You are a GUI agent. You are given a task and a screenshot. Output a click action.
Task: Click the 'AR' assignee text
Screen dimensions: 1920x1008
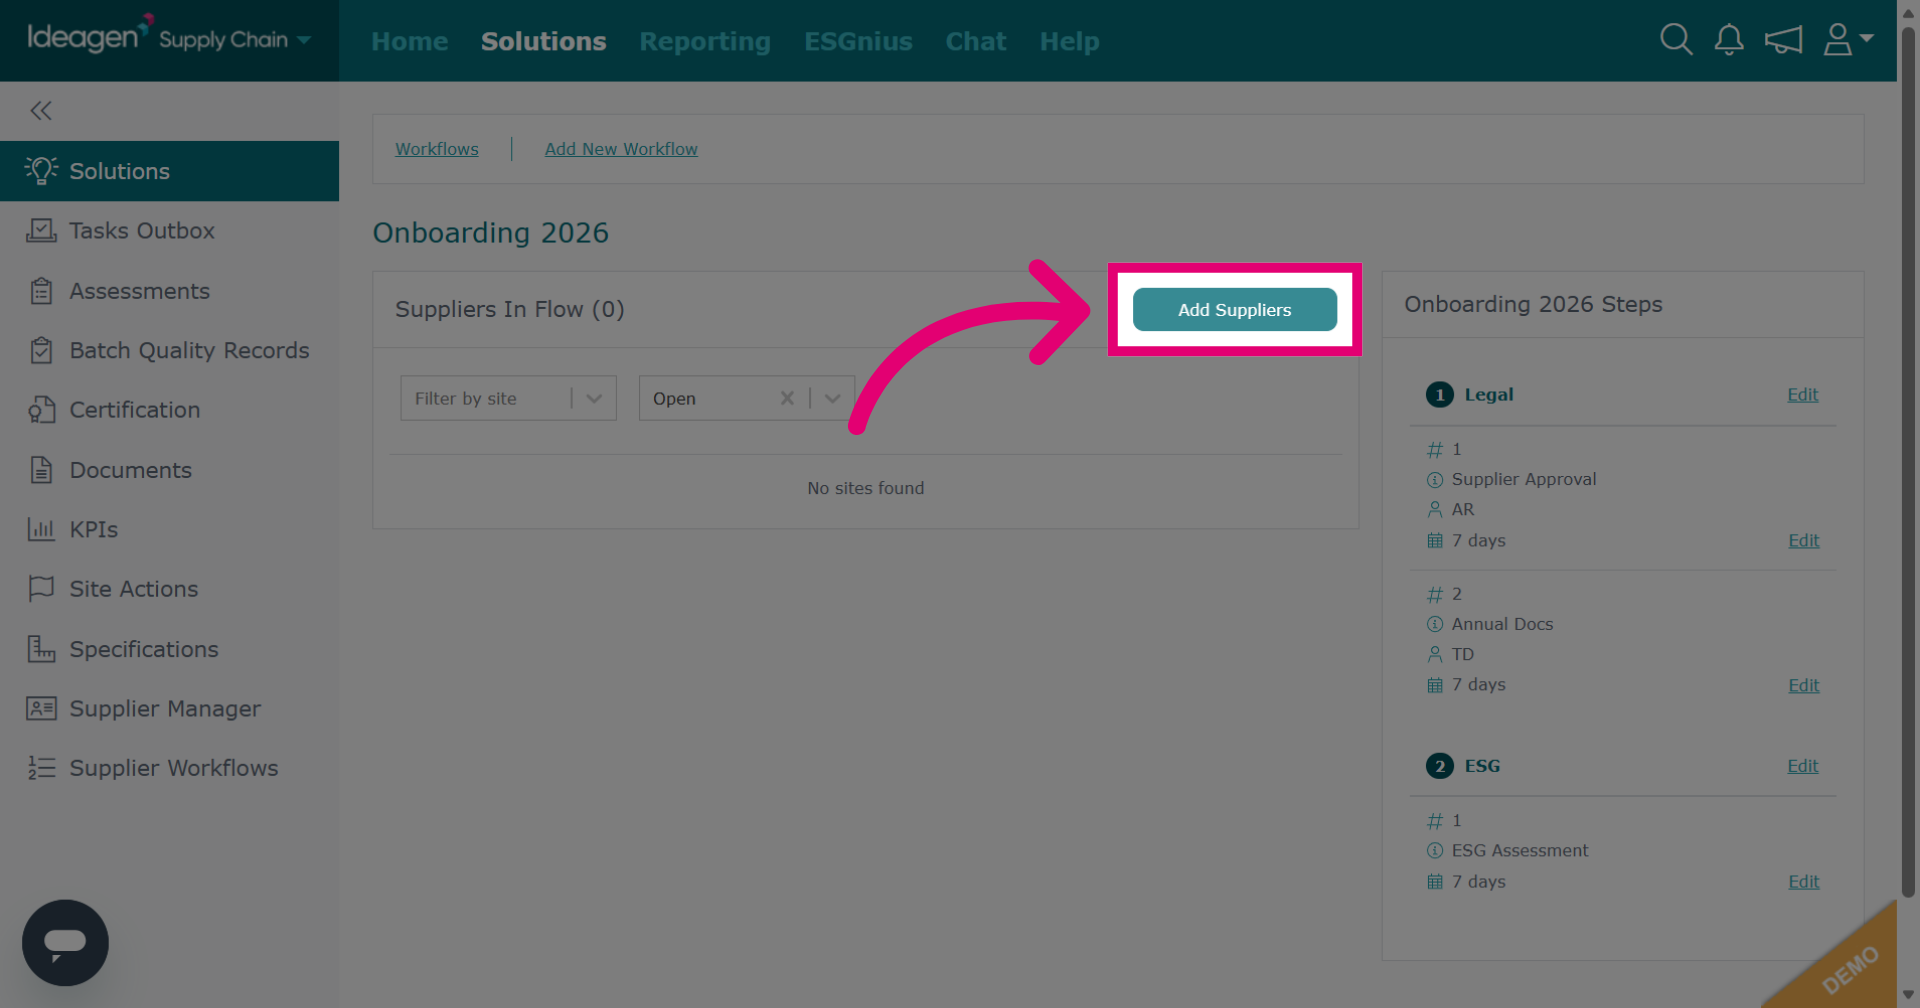click(x=1463, y=509)
